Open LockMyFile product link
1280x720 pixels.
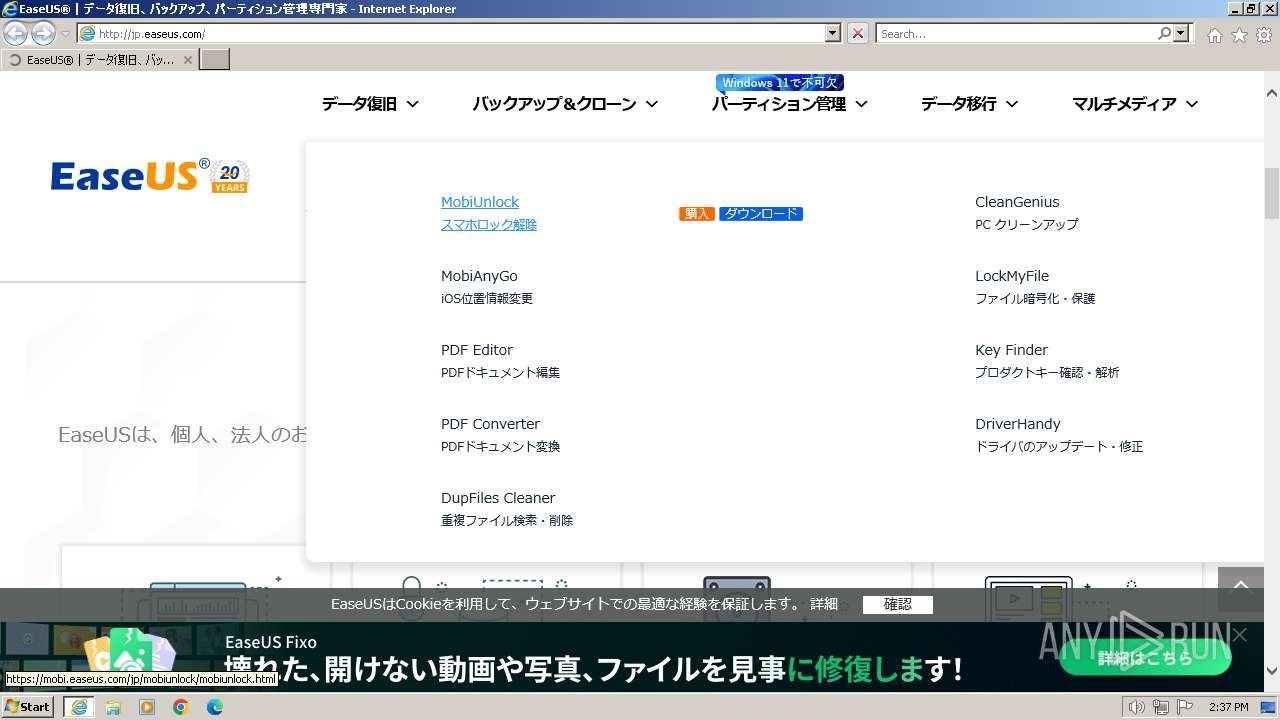click(1012, 276)
